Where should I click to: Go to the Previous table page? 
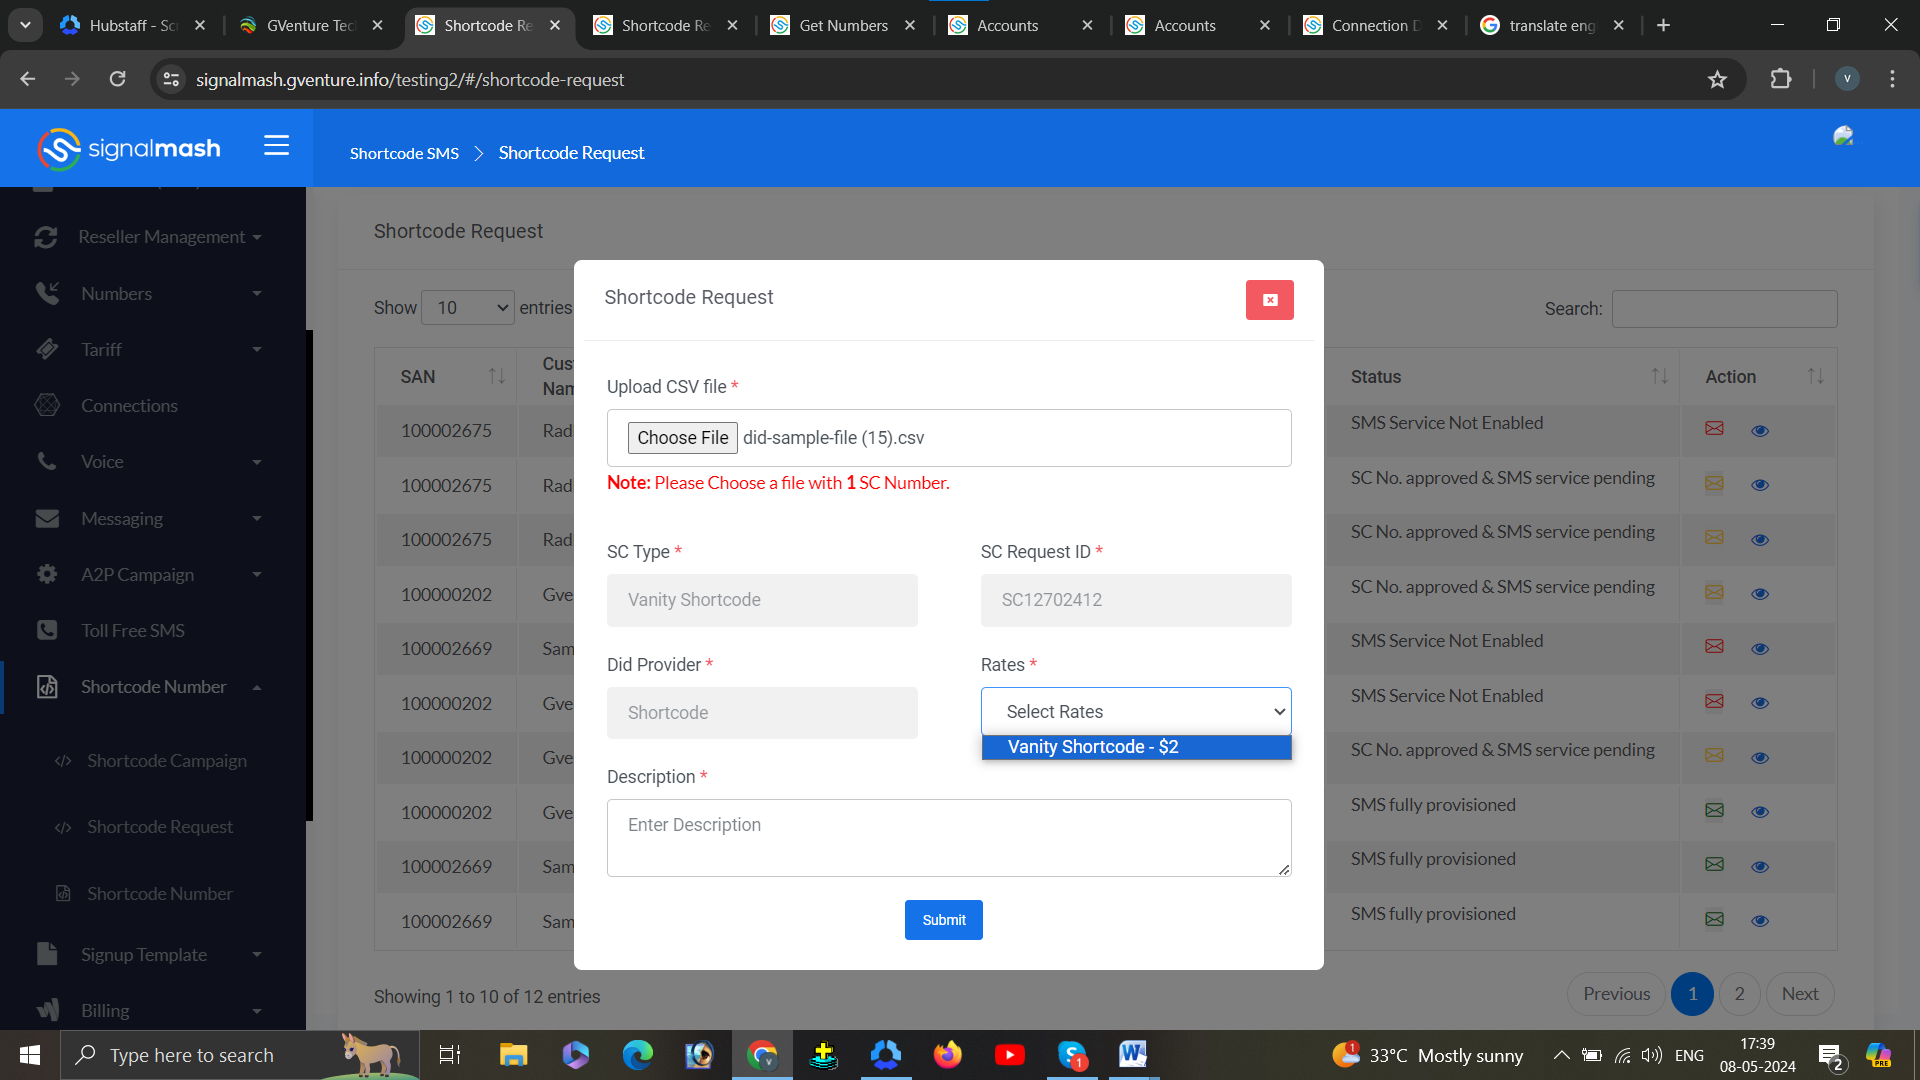coord(1616,994)
